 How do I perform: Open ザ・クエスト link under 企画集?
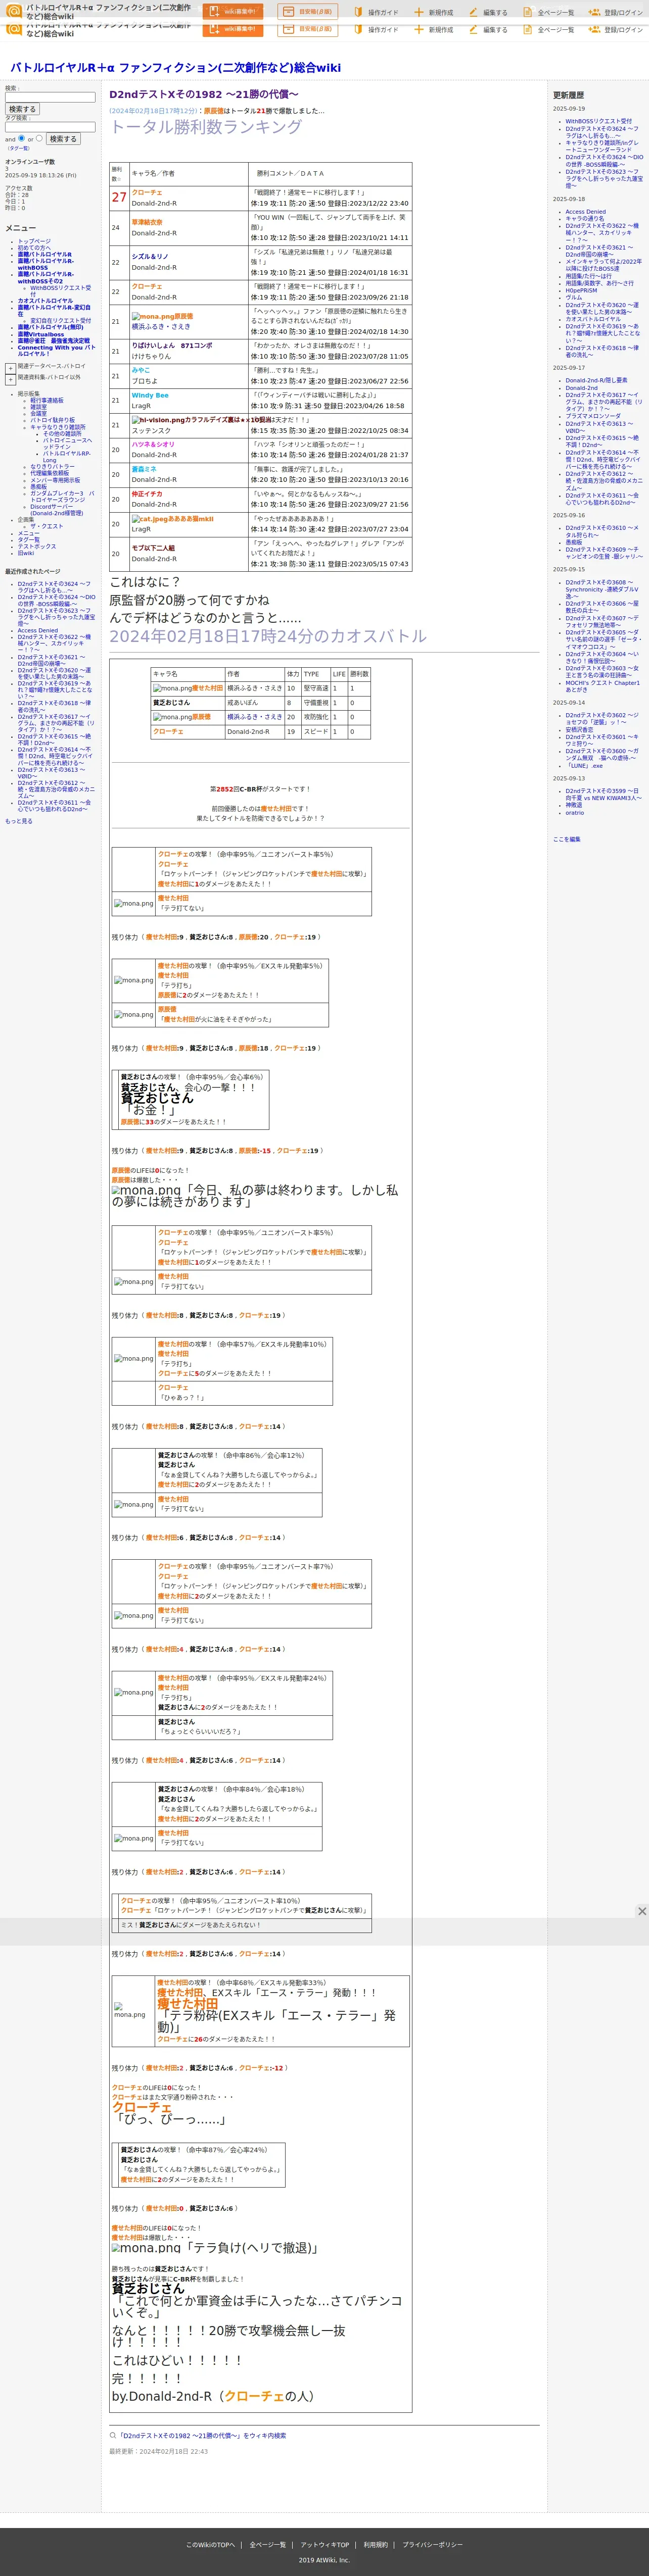[46, 526]
